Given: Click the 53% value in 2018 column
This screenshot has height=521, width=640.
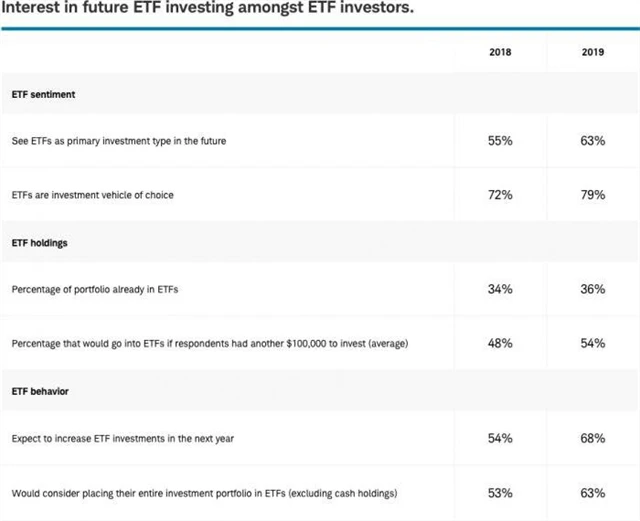Looking at the screenshot, I should coord(500,493).
